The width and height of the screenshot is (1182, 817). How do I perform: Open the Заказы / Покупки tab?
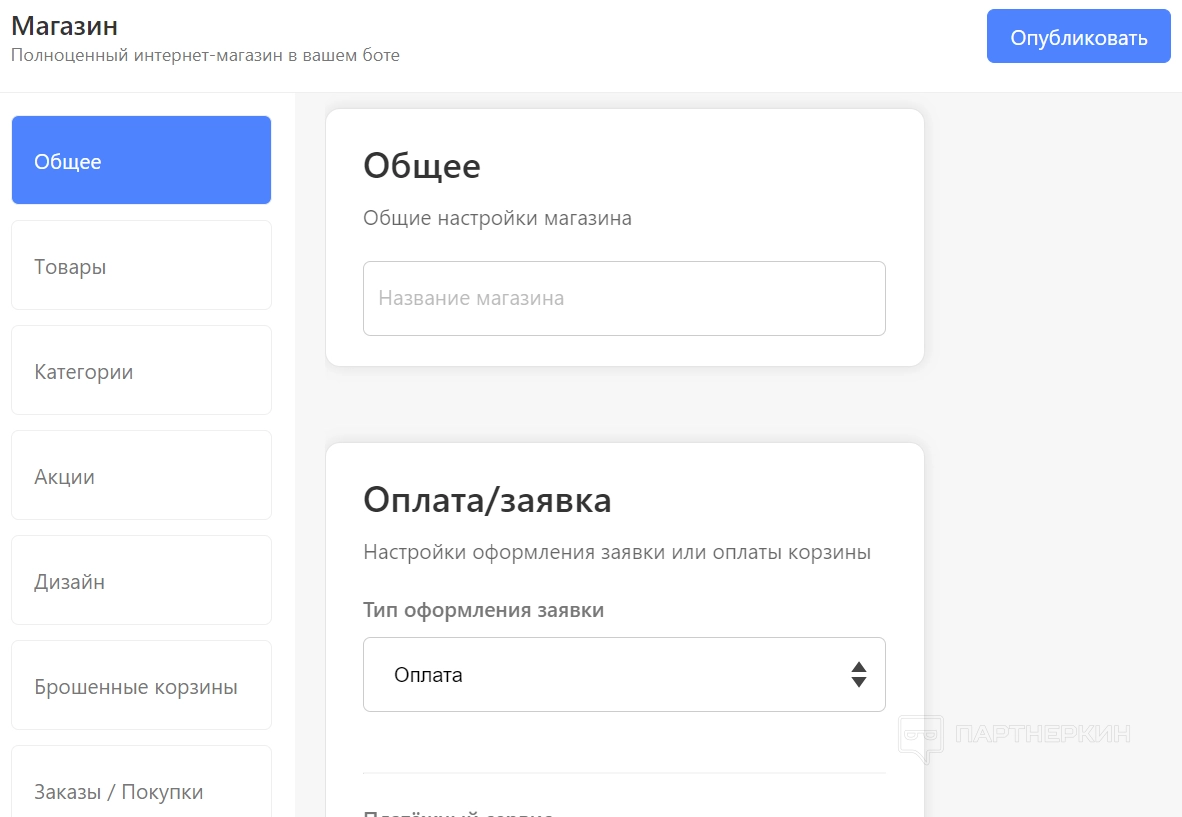141,790
